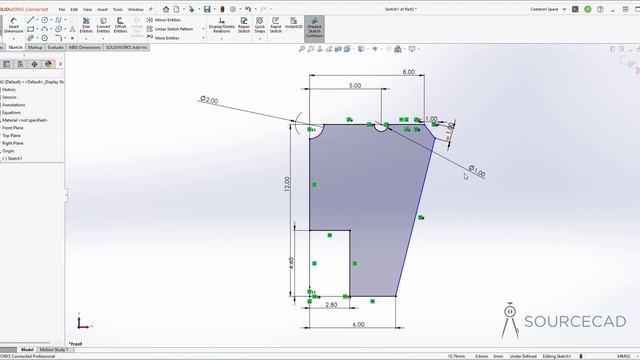Open the File menu
Image resolution: width=640 pixels, height=360 pixels.
point(62,9)
